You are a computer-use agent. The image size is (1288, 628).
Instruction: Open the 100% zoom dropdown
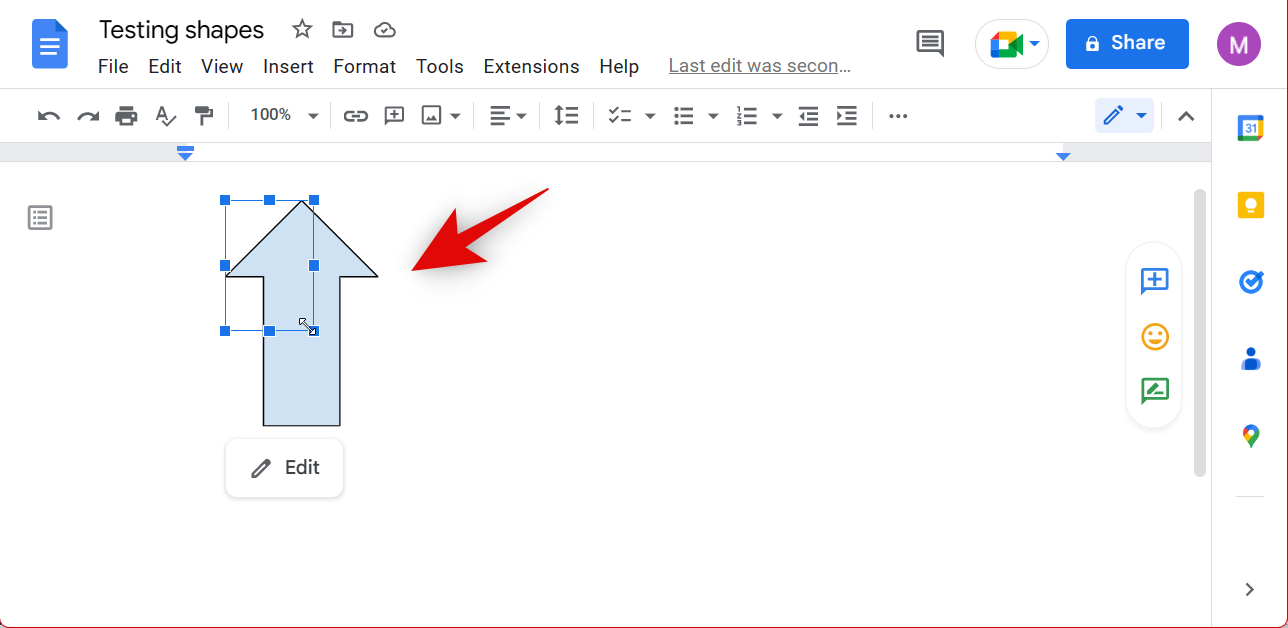[x=284, y=116]
